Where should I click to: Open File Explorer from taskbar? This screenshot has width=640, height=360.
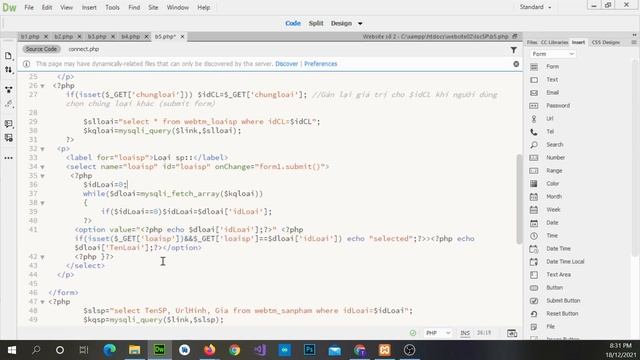click(x=134, y=350)
